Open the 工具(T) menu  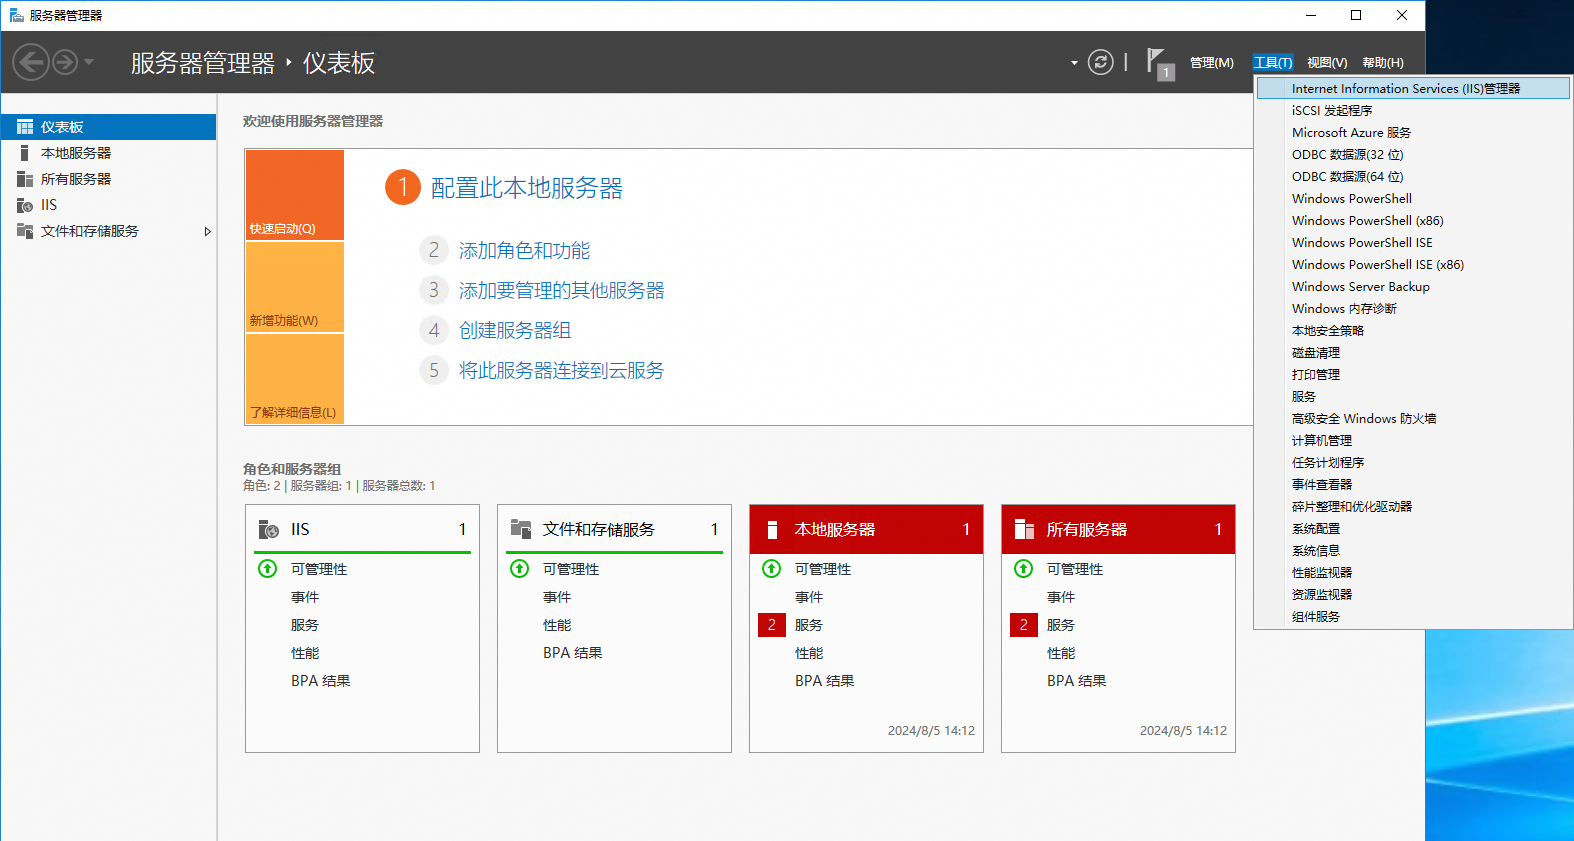point(1273,63)
